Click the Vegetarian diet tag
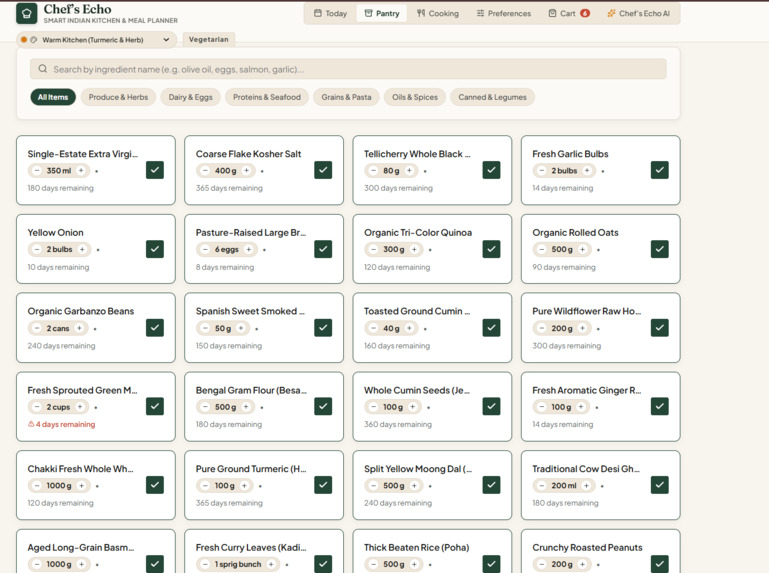The image size is (769, 573). pyautogui.click(x=208, y=39)
